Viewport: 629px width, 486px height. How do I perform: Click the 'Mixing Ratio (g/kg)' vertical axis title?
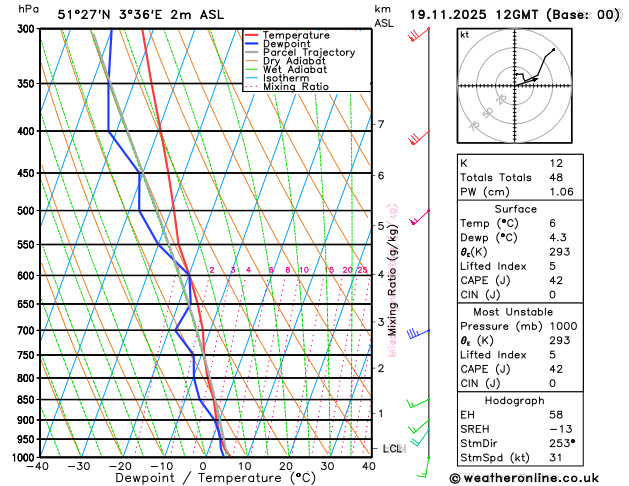point(393,280)
